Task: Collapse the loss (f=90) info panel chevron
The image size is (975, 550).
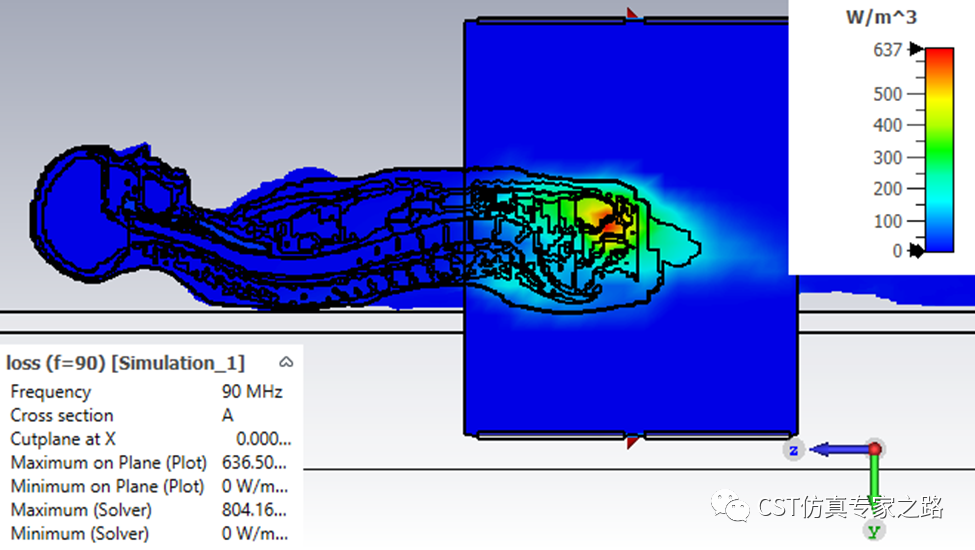Action: tap(286, 362)
